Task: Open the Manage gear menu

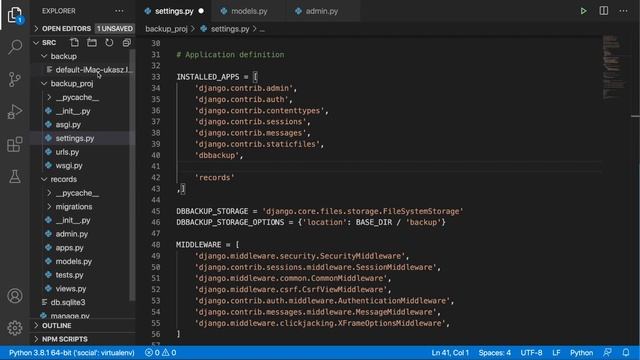Action: point(15,328)
